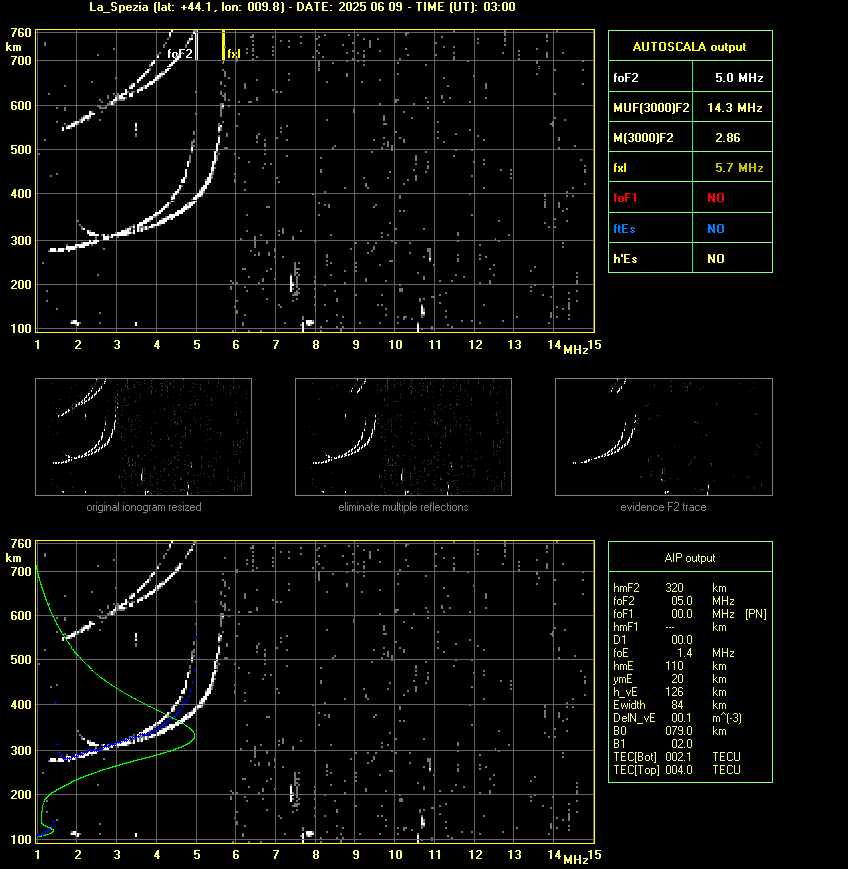Click the 'AUTOSCALA output' header

tap(689, 47)
